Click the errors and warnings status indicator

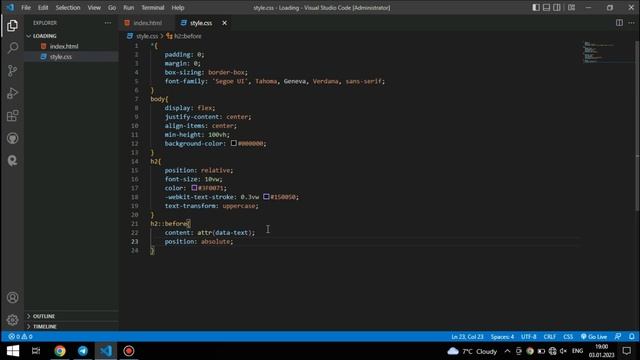[20, 337]
